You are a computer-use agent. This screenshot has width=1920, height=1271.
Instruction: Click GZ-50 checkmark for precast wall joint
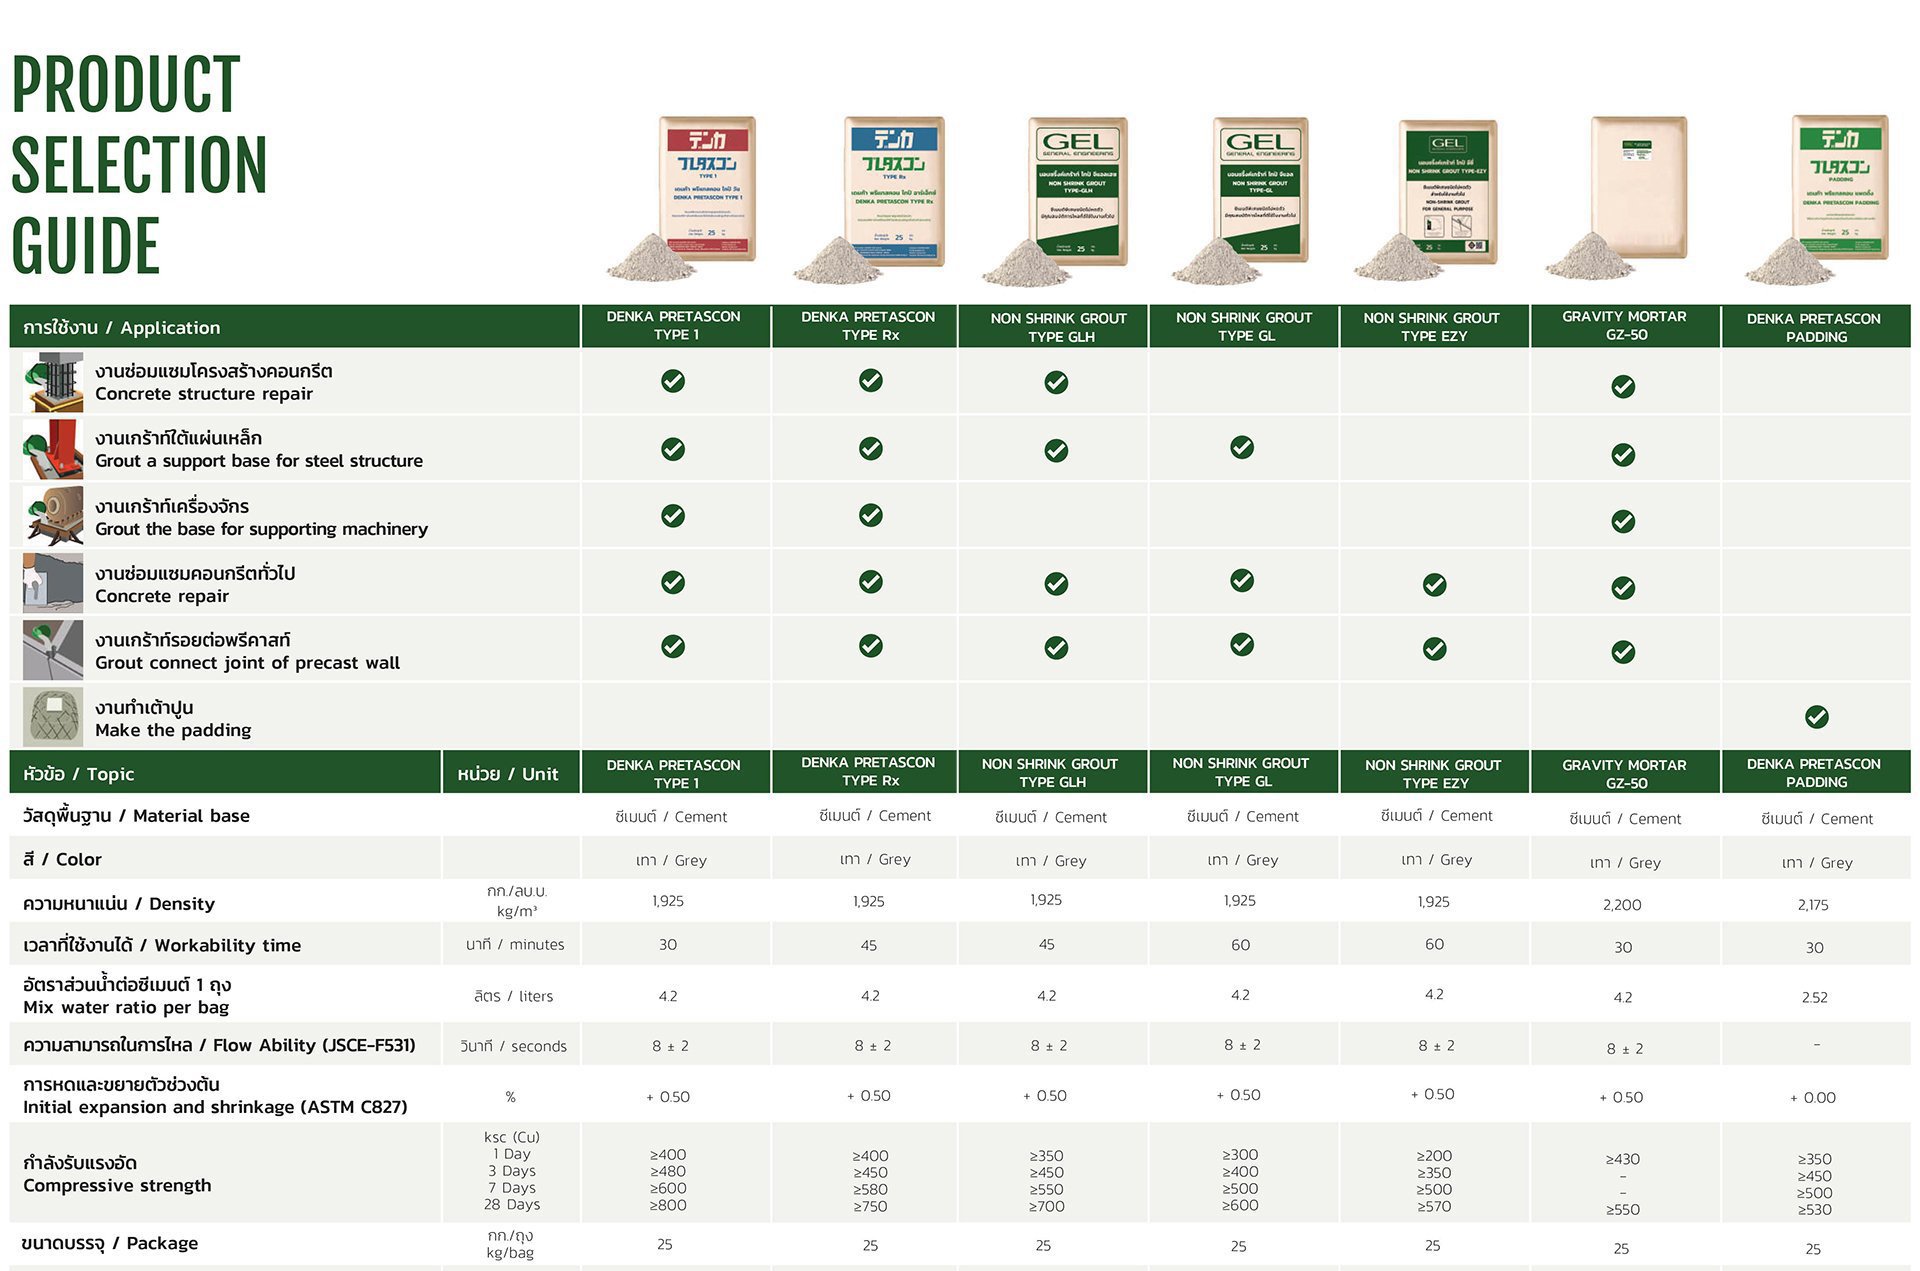tap(1623, 652)
